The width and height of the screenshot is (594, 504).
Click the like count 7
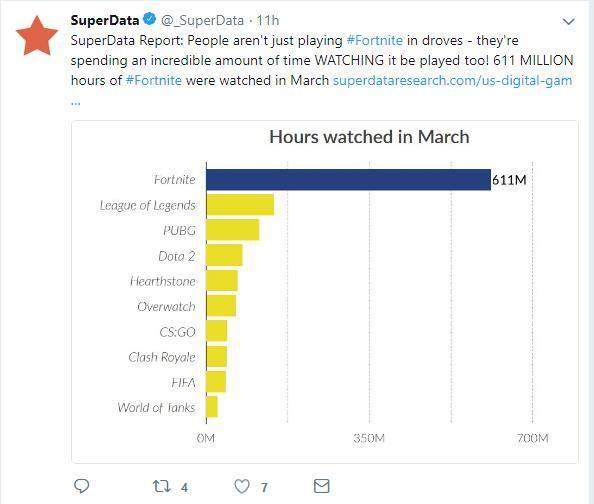(264, 487)
